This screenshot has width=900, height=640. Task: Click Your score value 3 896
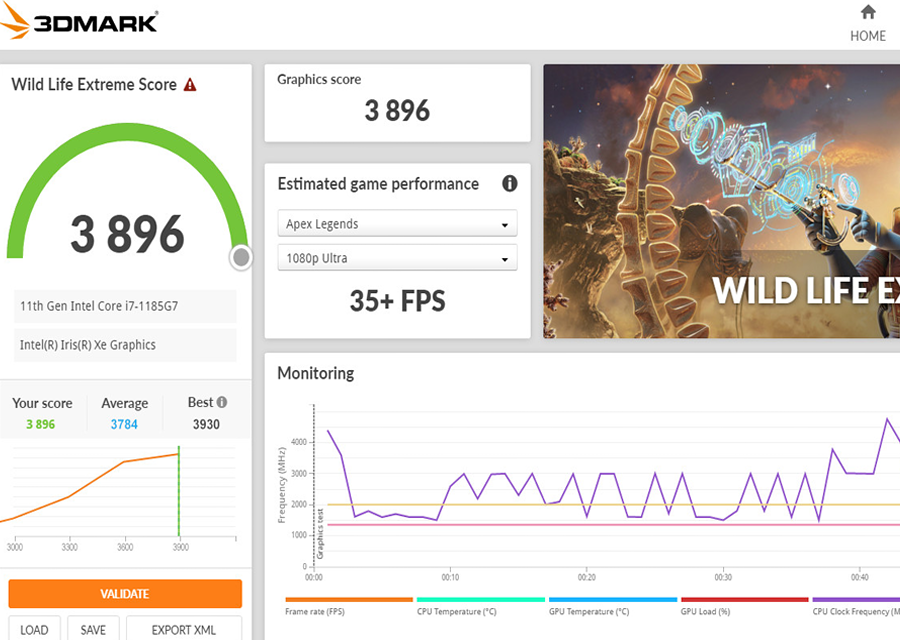[x=41, y=424]
